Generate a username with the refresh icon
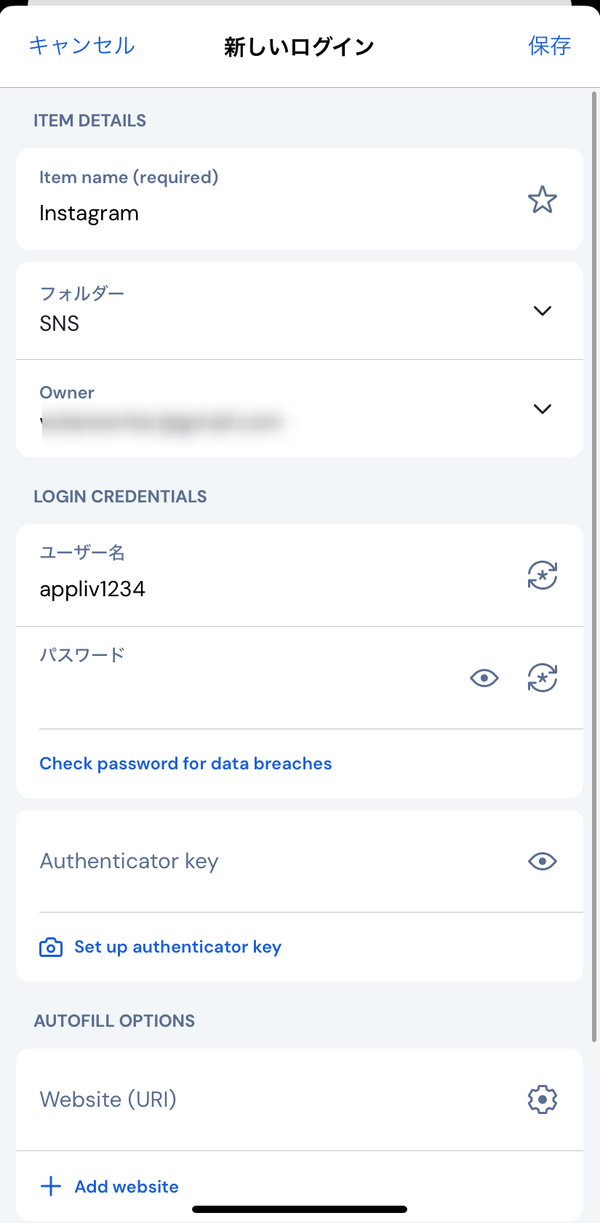Screen dimensions: 600x1223 pos(542,575)
